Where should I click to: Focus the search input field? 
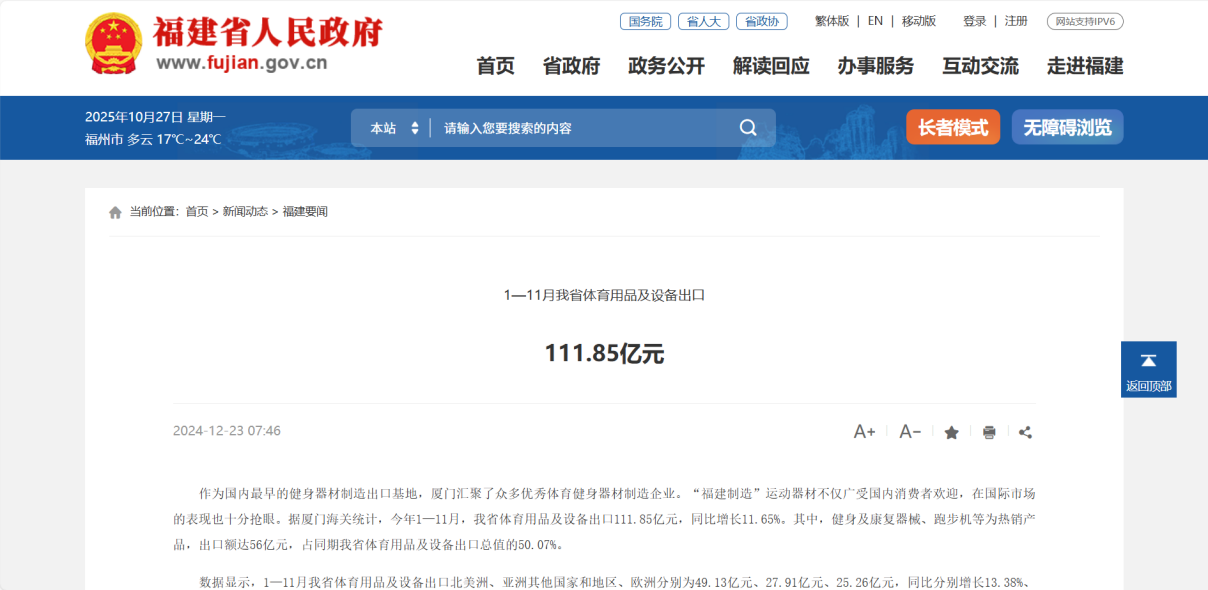click(x=580, y=128)
